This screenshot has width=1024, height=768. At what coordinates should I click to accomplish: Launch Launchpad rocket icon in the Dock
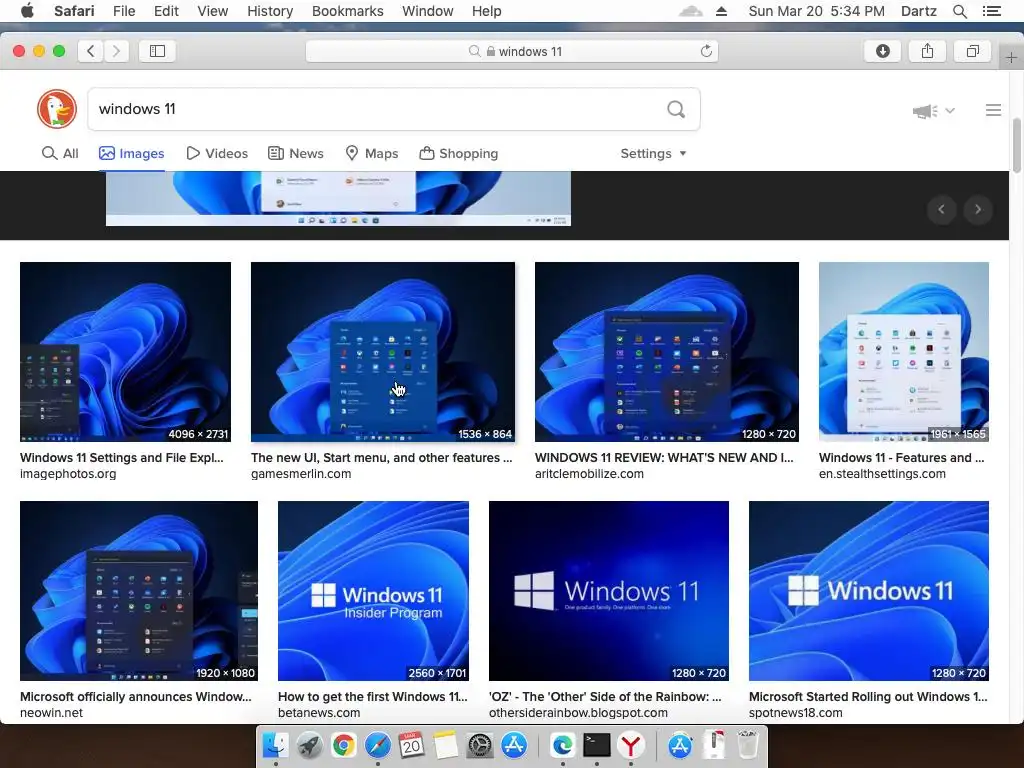[x=310, y=745]
